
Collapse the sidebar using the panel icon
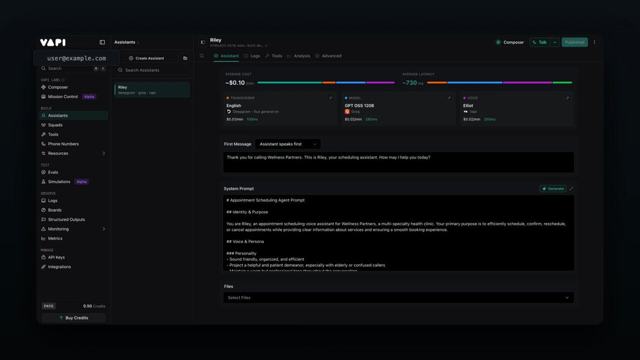102,42
